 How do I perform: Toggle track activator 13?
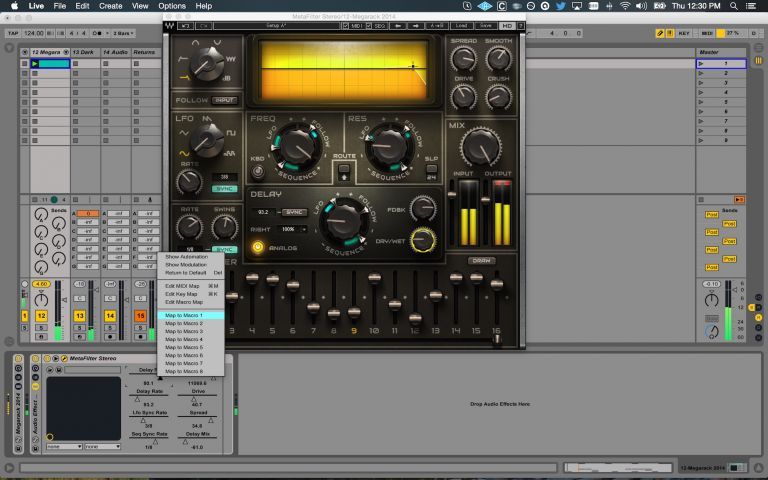(79, 316)
